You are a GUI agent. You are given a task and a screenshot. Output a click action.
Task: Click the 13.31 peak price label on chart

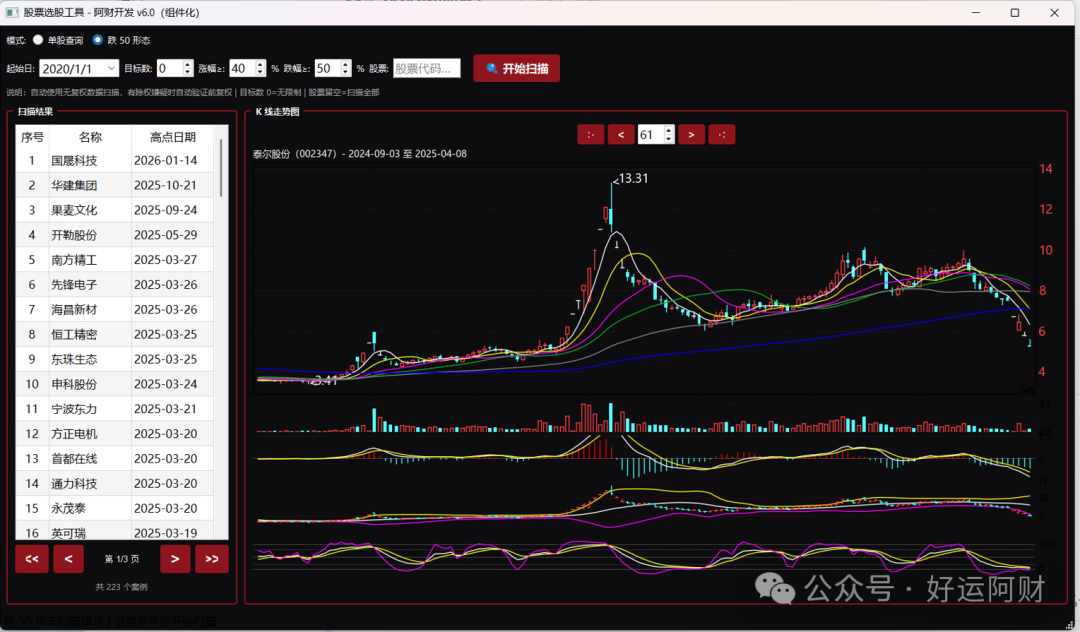(x=633, y=178)
